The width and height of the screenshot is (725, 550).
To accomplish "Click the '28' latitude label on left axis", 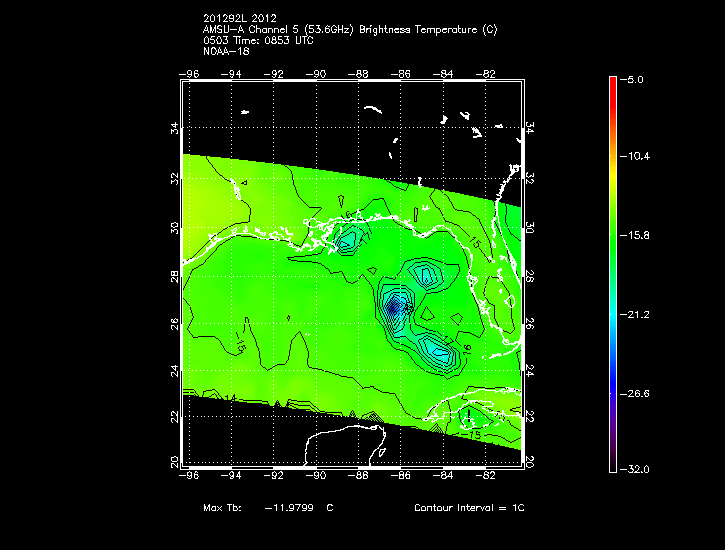I will [174, 277].
